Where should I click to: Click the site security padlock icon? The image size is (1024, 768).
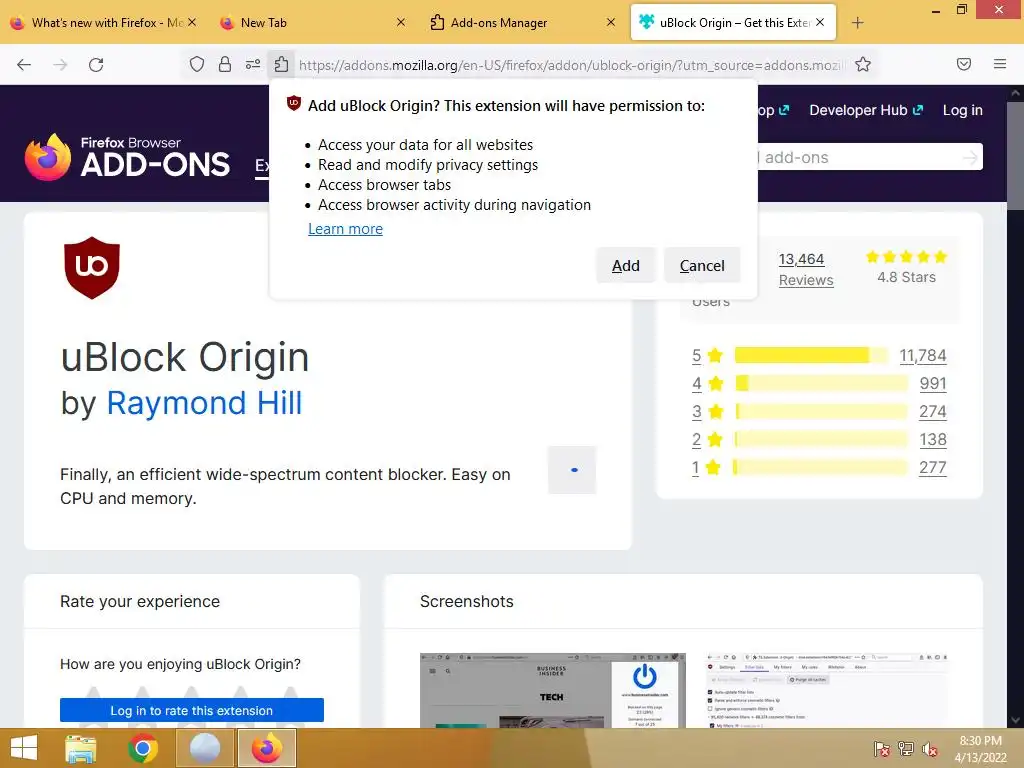coord(225,64)
